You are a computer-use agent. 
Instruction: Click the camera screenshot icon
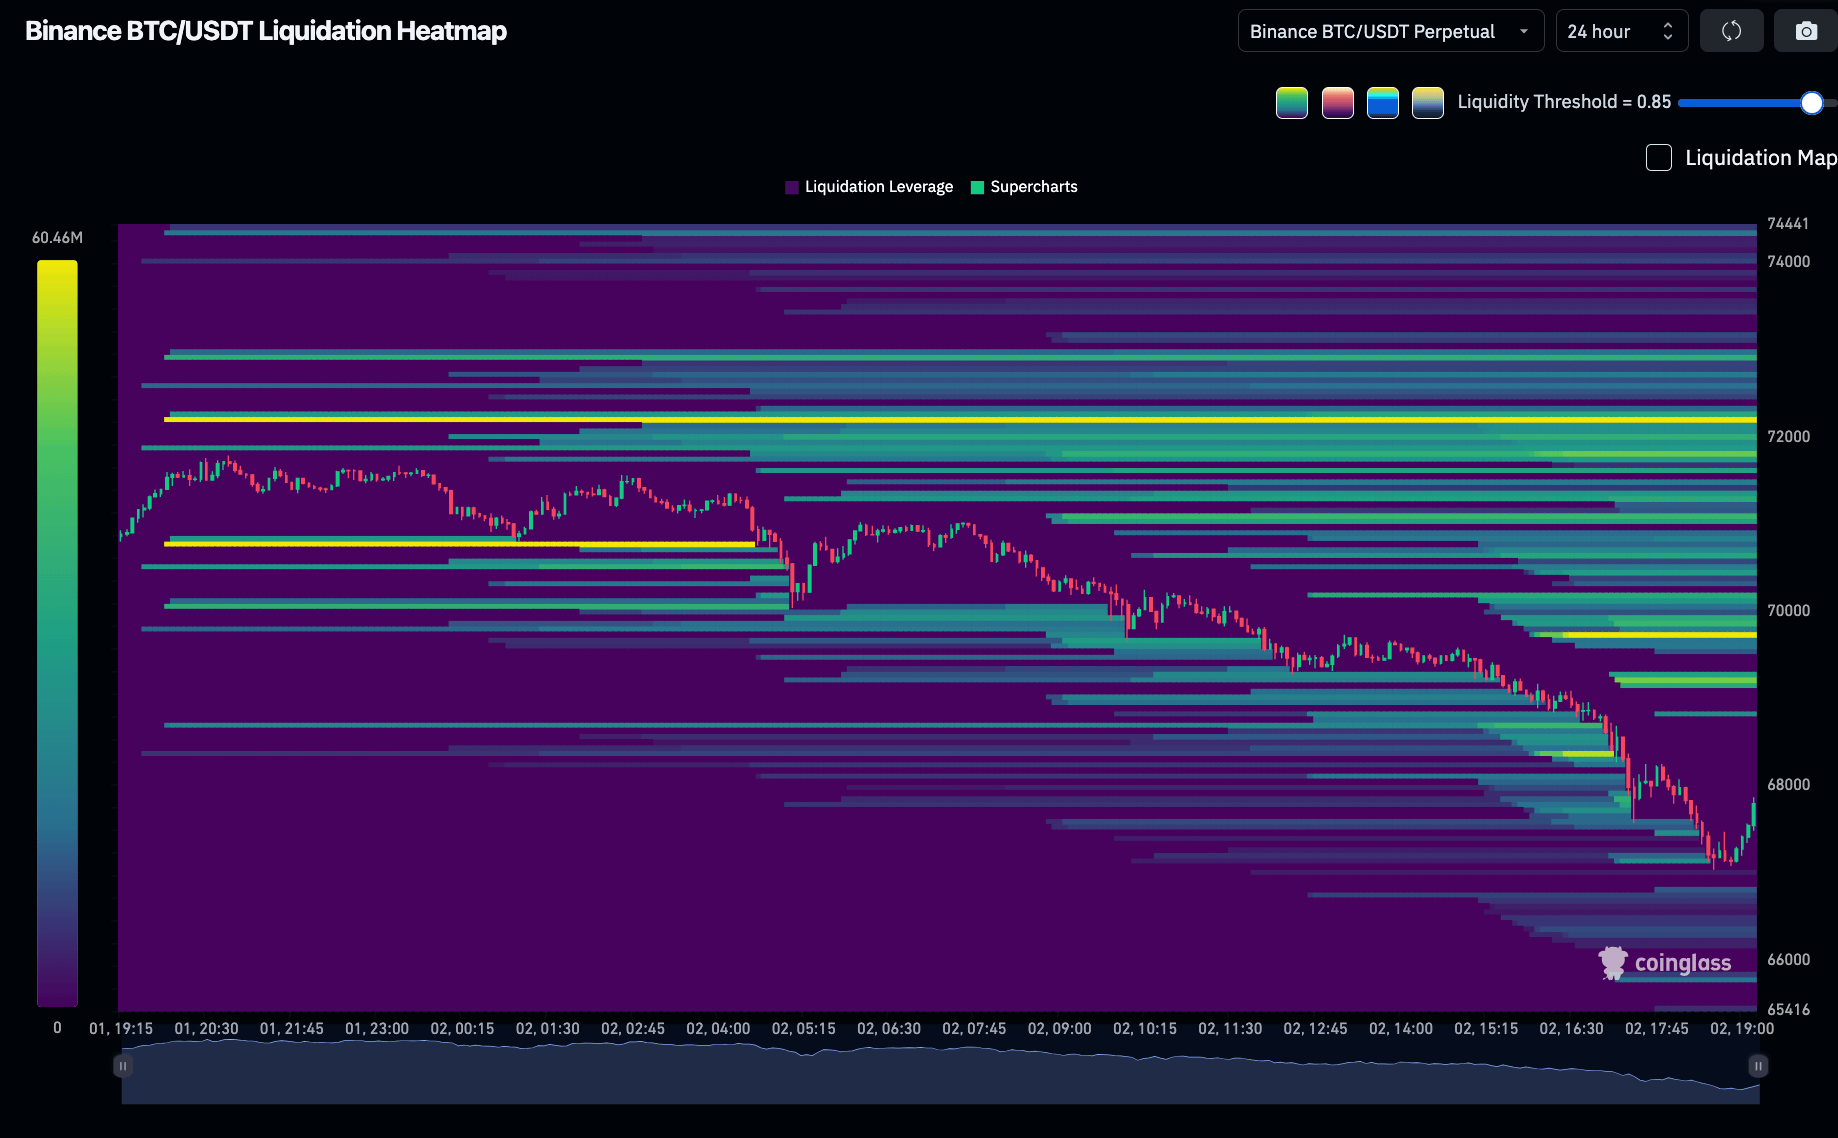tap(1805, 31)
